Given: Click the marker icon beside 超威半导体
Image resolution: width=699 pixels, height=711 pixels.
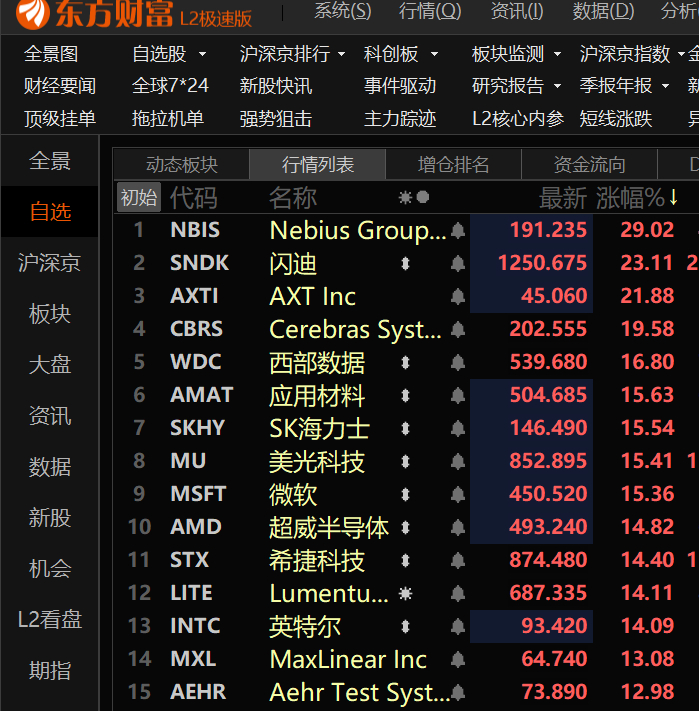Looking at the screenshot, I should 405,527.
